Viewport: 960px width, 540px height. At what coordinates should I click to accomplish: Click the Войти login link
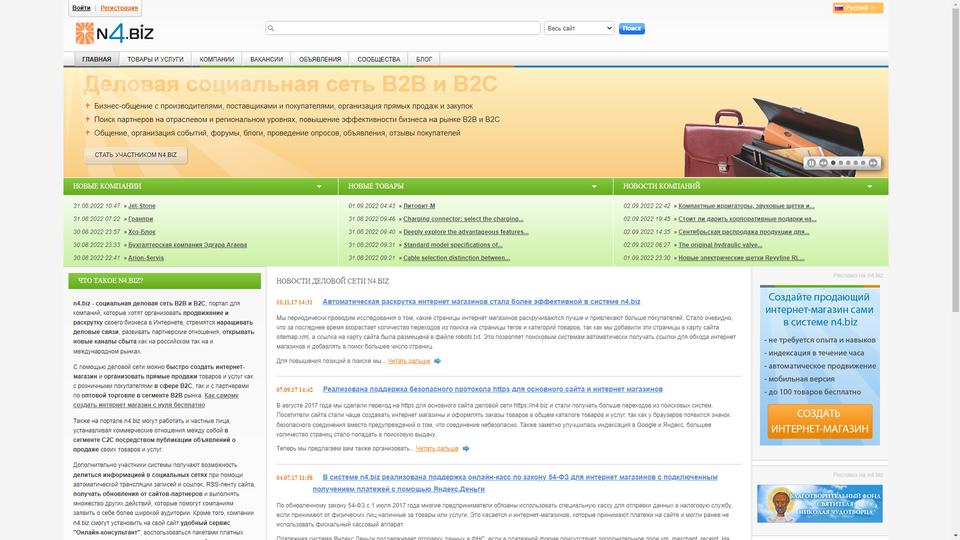tap(81, 8)
